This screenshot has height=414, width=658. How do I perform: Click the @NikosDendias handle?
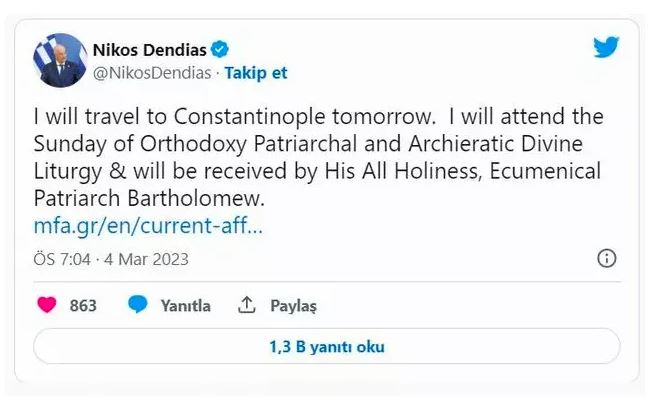pos(153,72)
